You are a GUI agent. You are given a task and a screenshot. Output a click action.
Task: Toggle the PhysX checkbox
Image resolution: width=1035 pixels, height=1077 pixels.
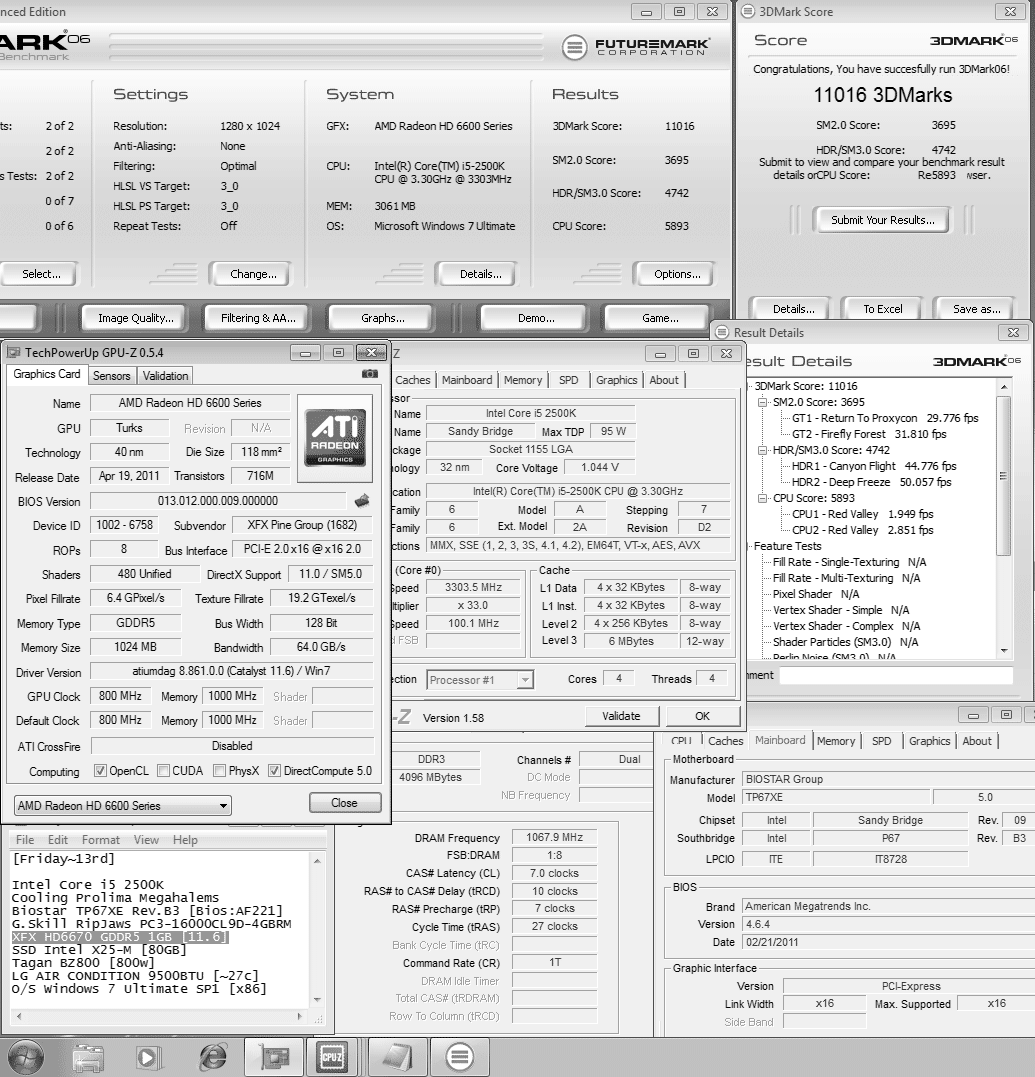(x=220, y=771)
